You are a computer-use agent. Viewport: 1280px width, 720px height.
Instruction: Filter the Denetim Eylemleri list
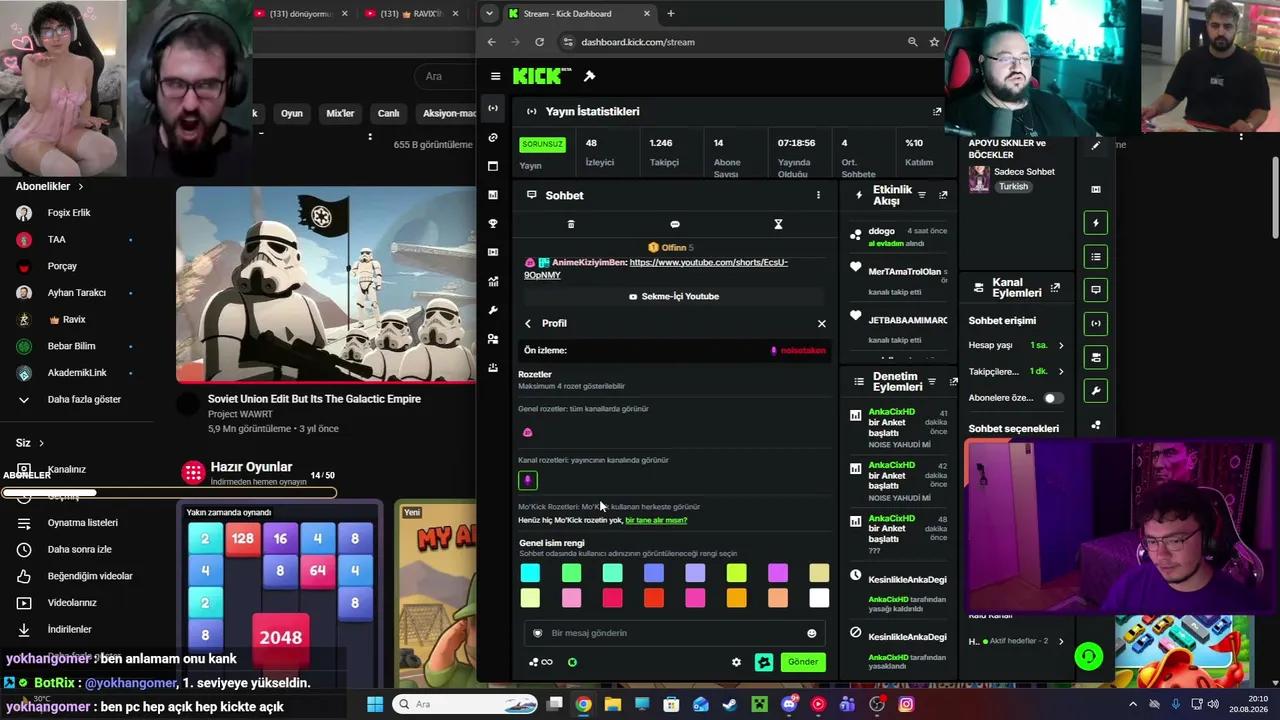pos(932,382)
